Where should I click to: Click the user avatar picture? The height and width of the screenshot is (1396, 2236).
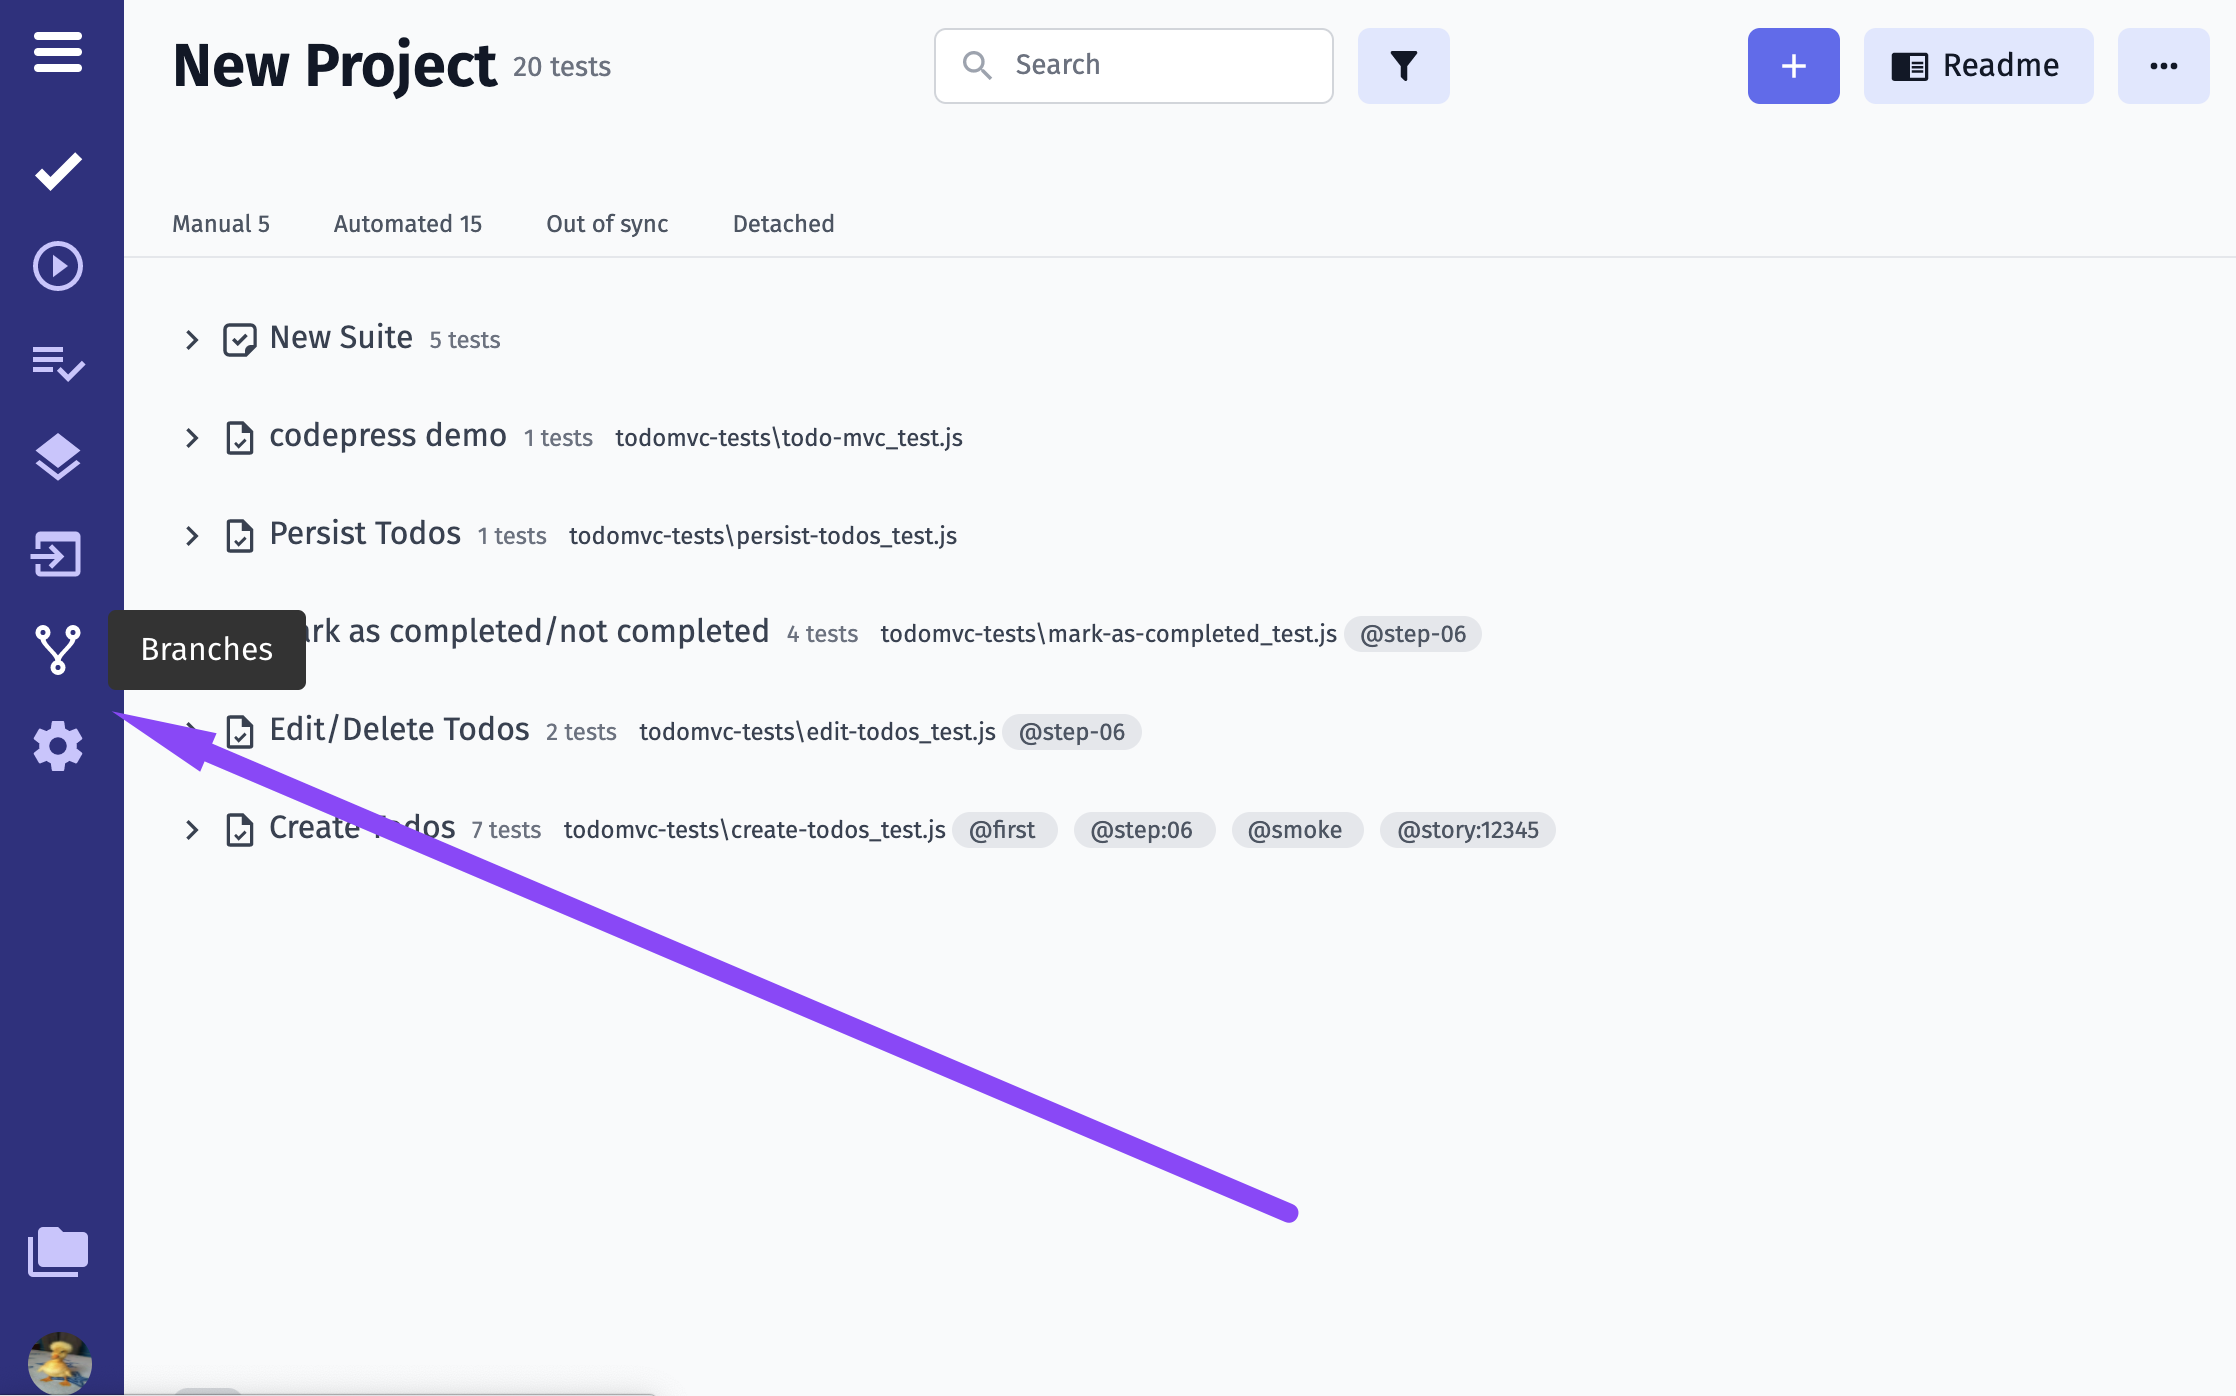pyautogui.click(x=60, y=1362)
